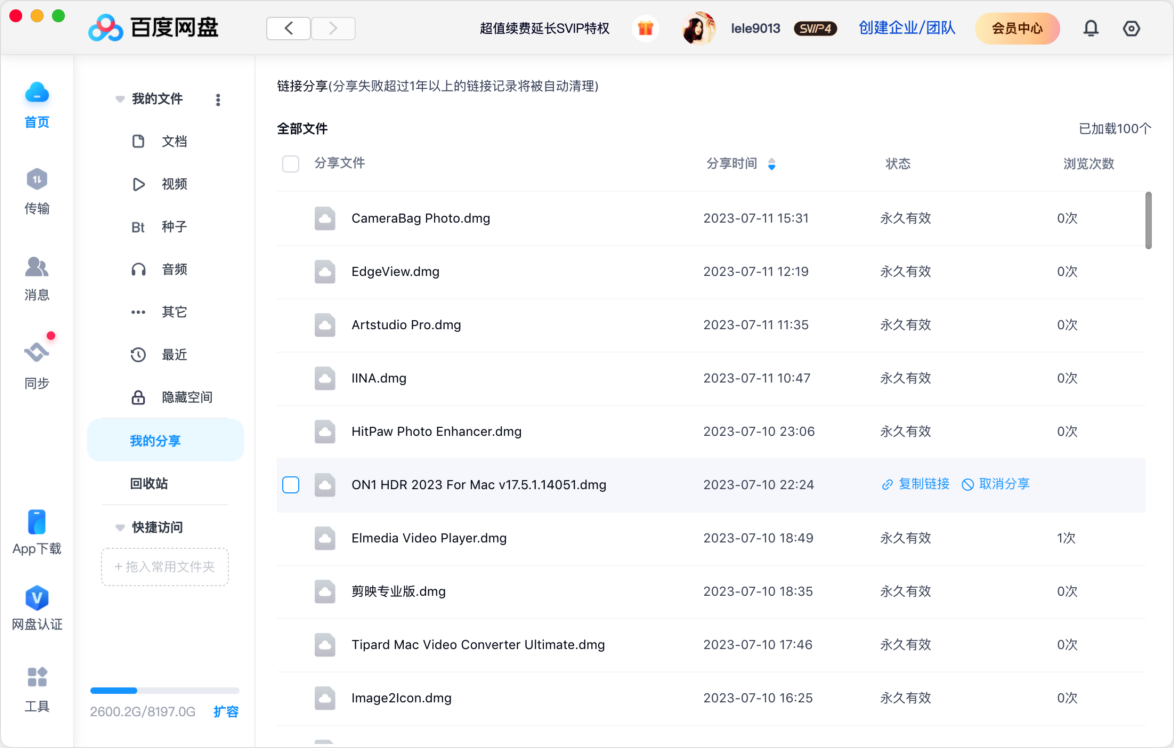1174x748 pixels.
Task: Collapse the 快捷访问 section
Action: [x=120, y=527]
